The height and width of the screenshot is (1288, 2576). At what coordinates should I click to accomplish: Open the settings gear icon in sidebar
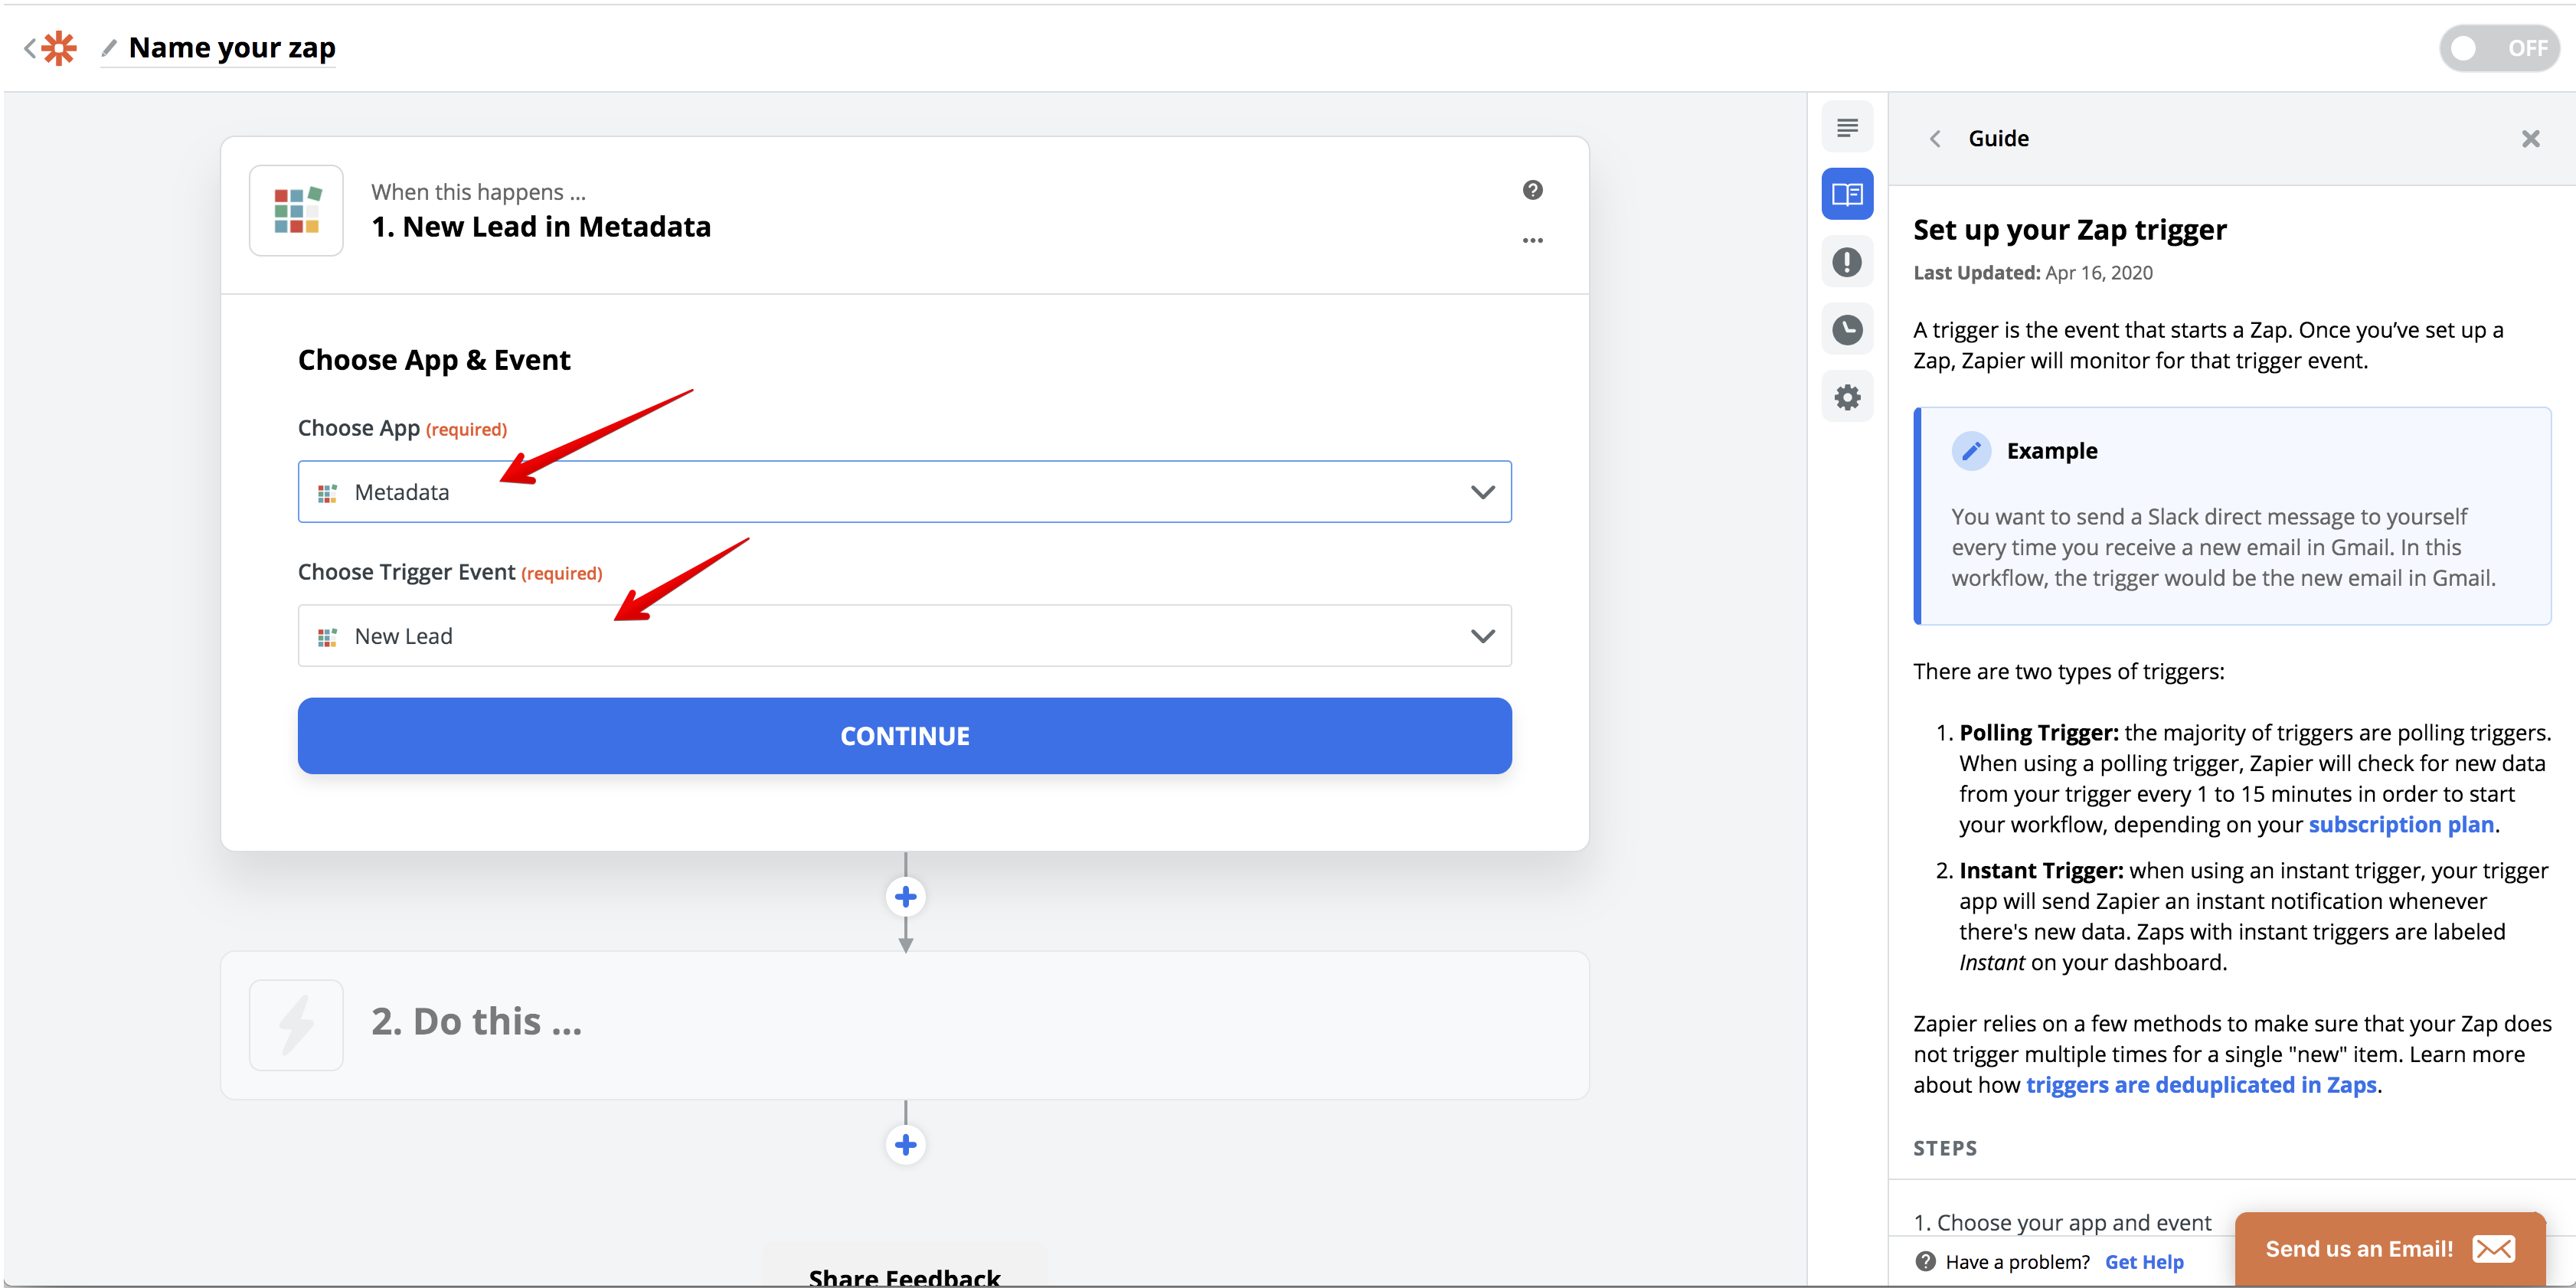click(x=1846, y=397)
